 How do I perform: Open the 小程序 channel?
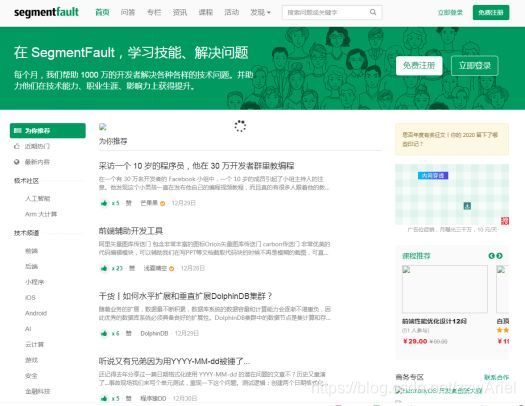[34, 282]
